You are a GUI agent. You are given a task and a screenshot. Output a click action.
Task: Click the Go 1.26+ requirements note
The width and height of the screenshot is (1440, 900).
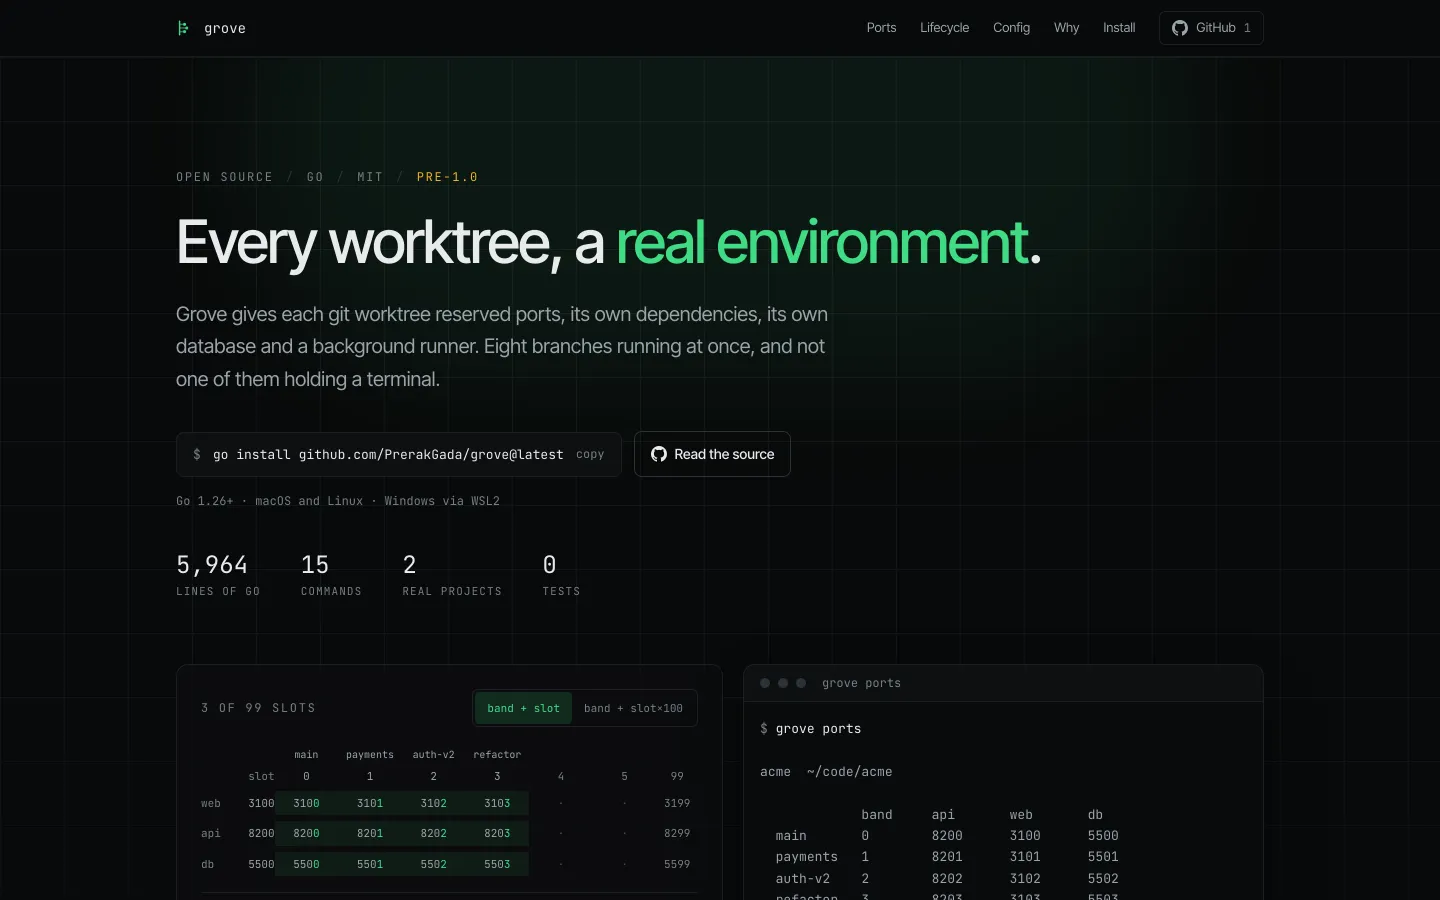(338, 501)
